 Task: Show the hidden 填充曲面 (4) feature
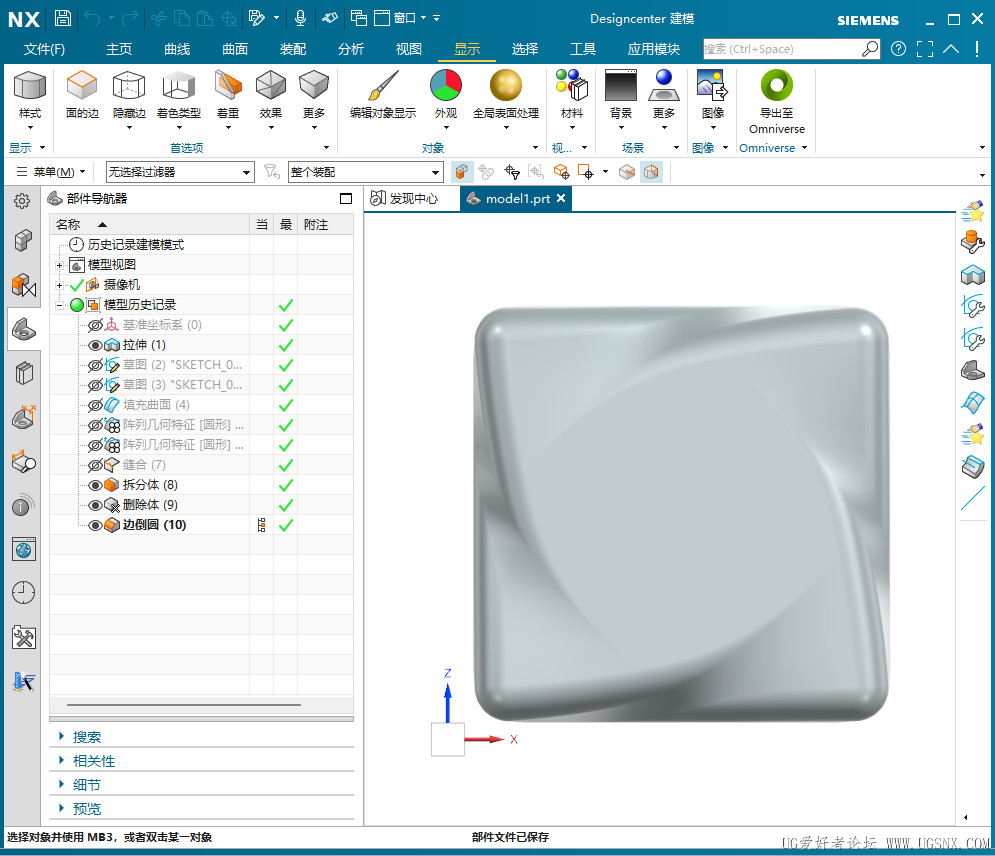click(x=96, y=405)
